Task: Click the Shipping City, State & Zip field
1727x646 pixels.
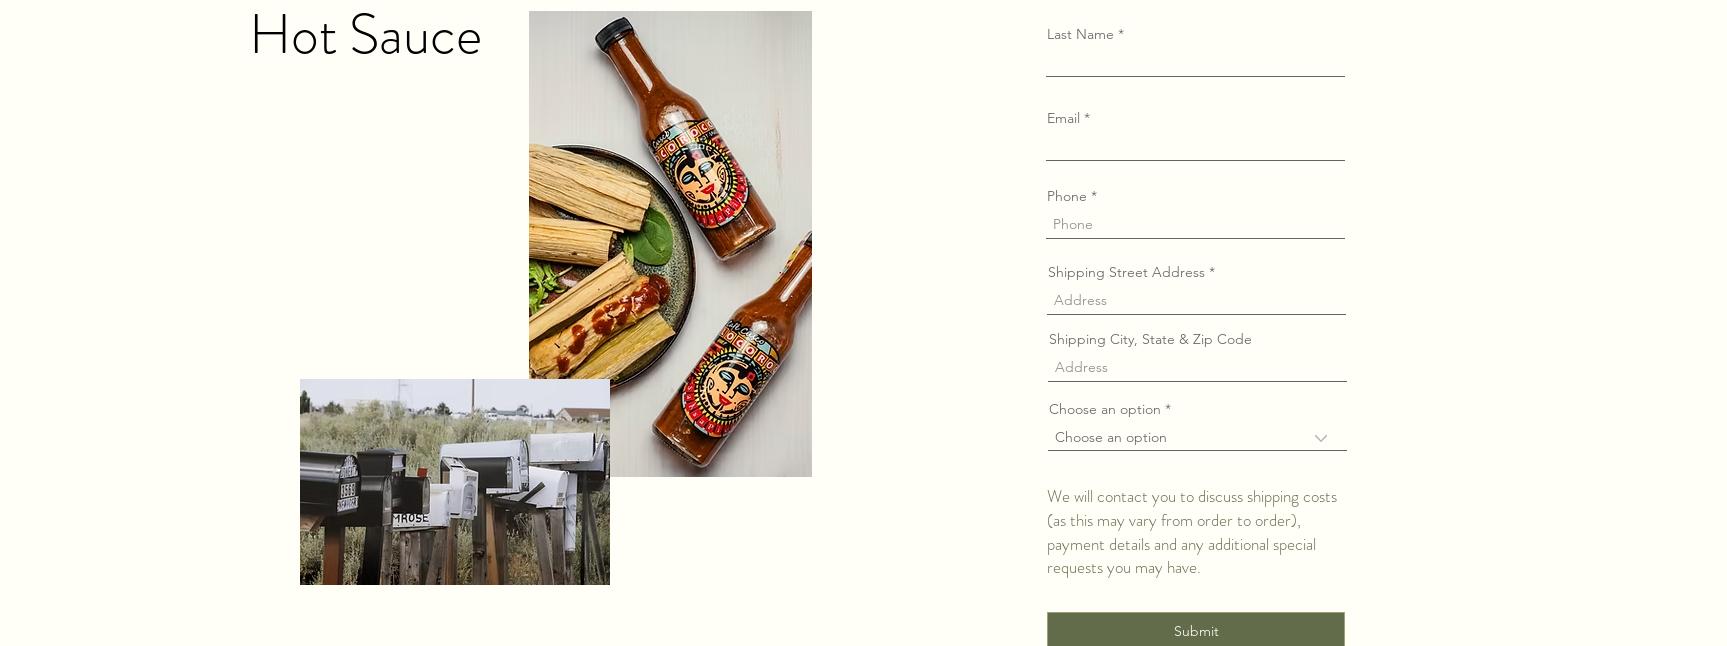Action: click(x=1197, y=367)
